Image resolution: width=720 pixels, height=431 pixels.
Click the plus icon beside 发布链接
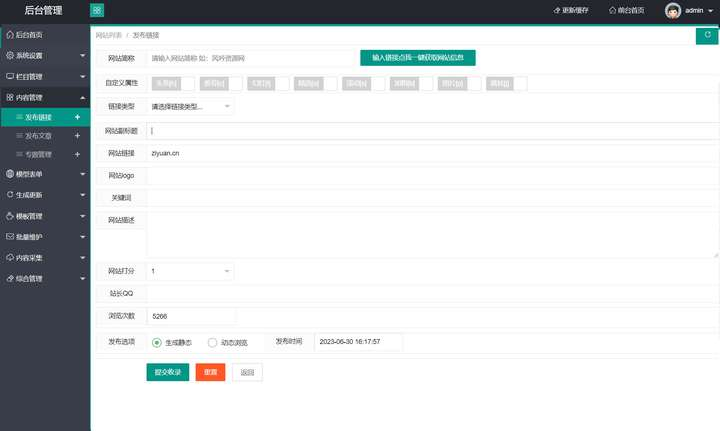click(77, 118)
